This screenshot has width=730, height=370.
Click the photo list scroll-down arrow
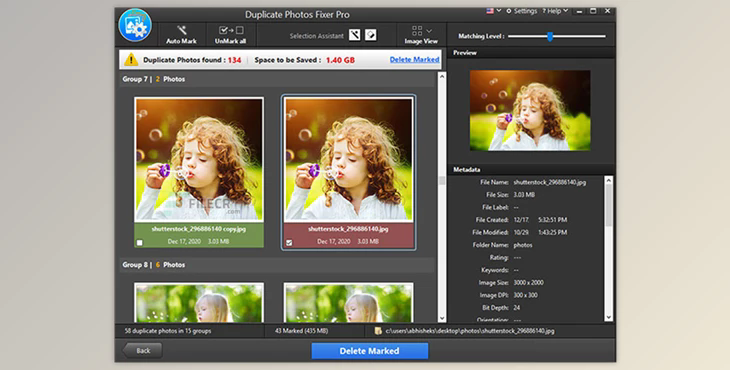point(442,319)
